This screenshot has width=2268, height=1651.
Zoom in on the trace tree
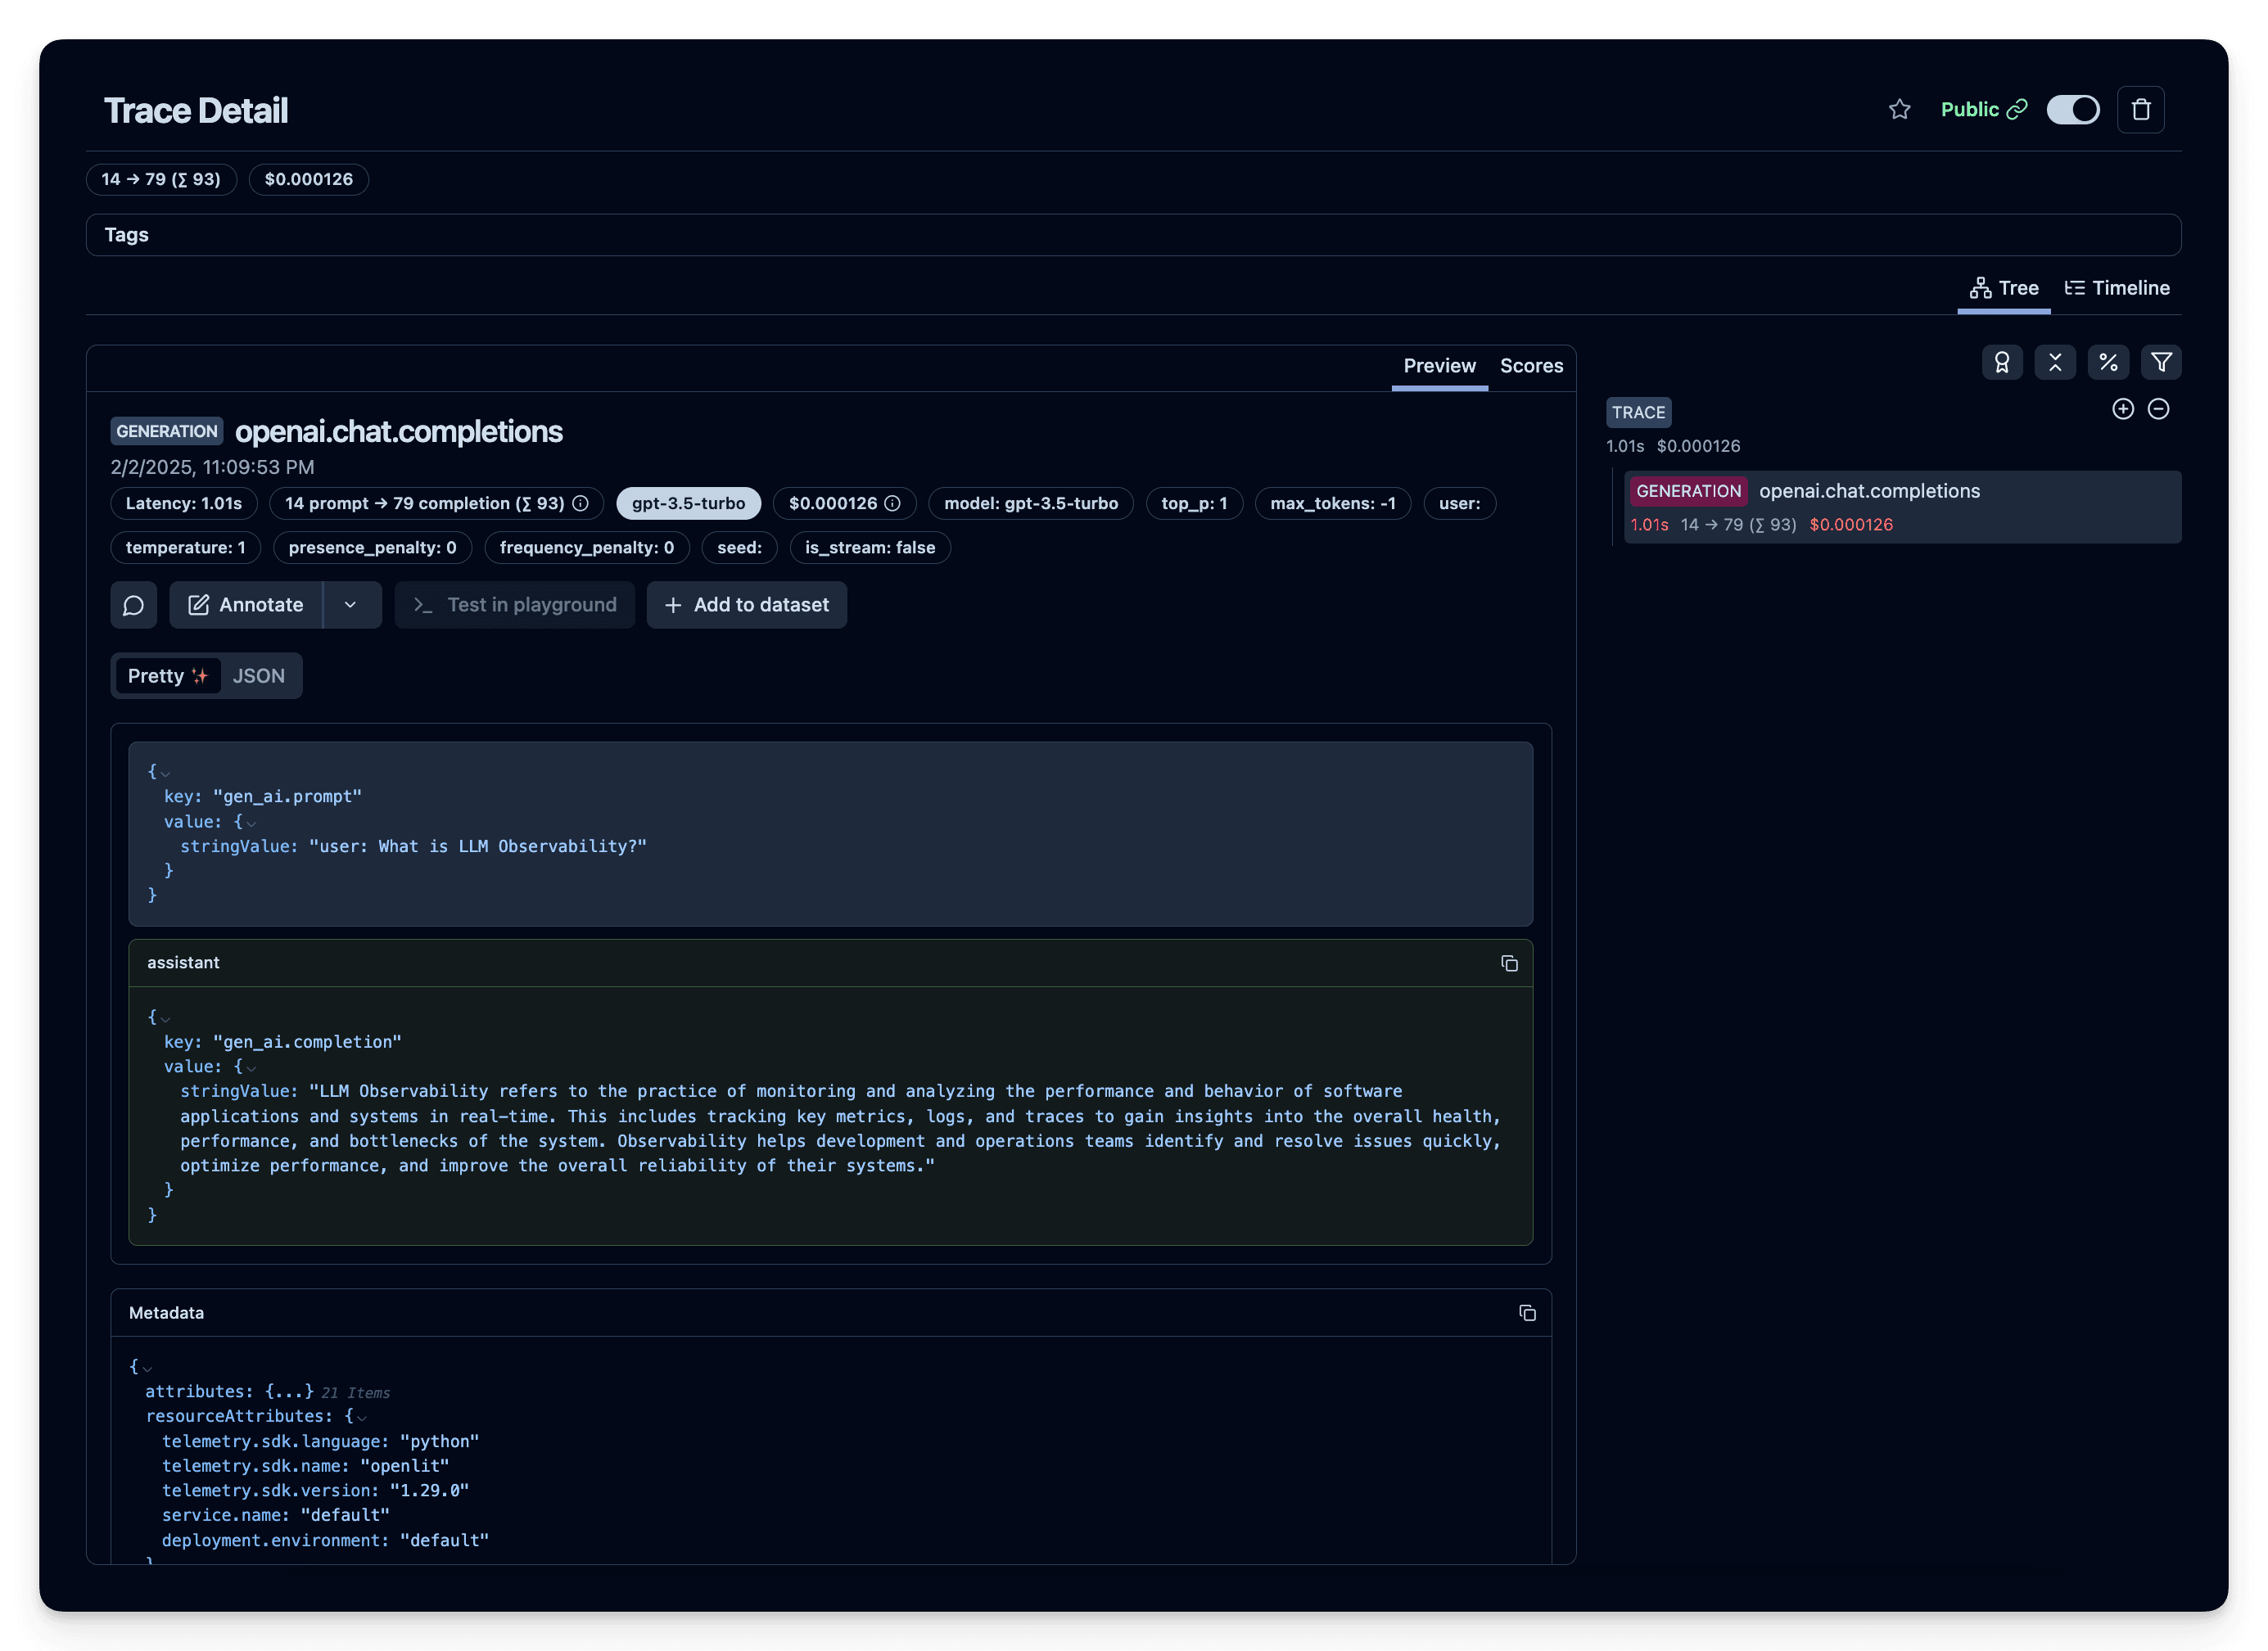[2123, 409]
